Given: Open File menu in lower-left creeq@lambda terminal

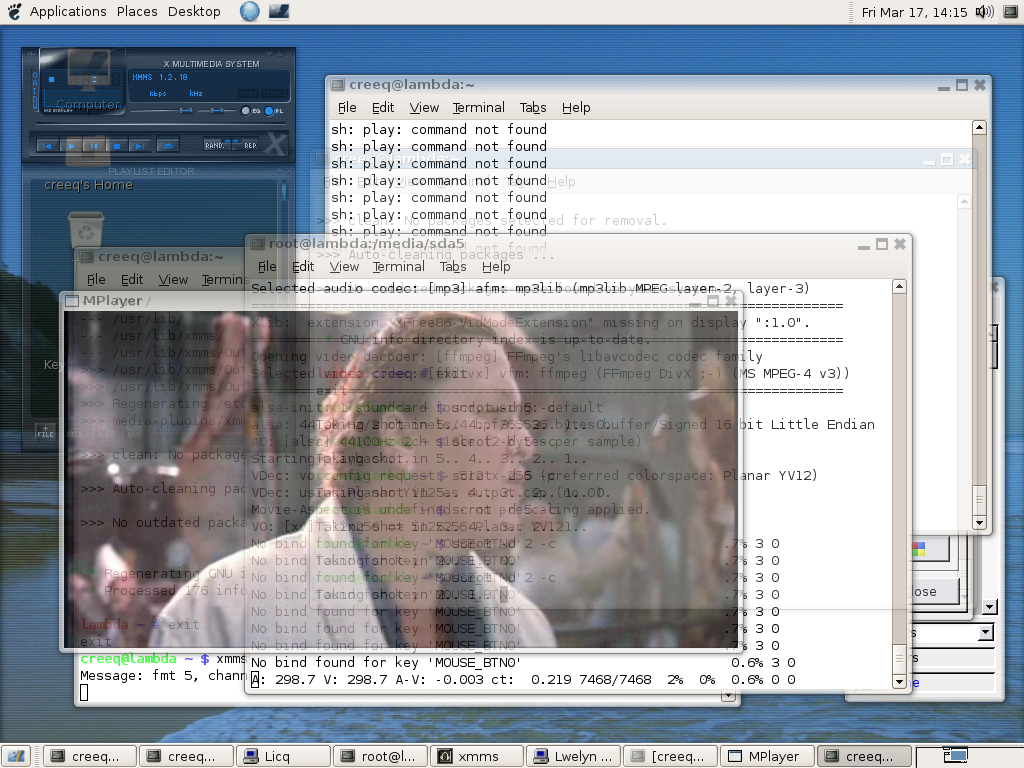Looking at the screenshot, I should [x=96, y=280].
